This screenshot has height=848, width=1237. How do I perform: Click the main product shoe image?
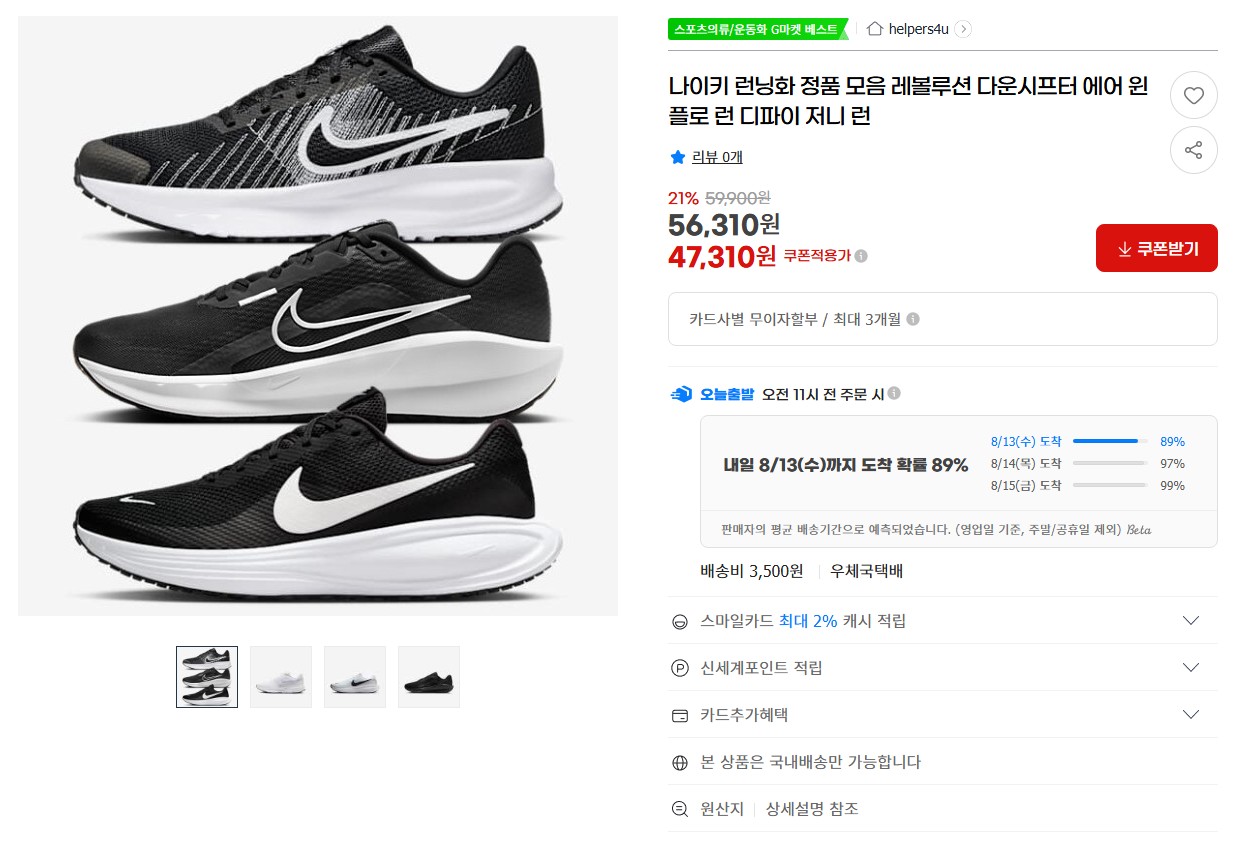click(x=318, y=316)
